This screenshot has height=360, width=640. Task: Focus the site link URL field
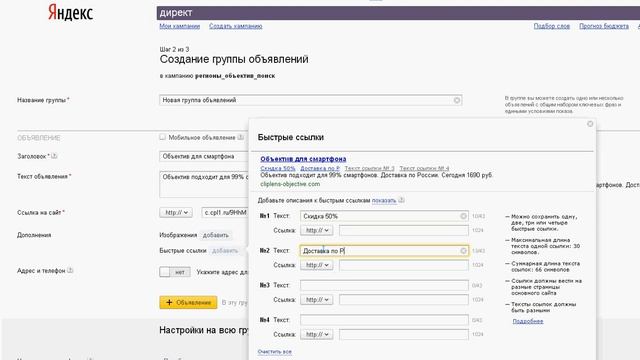coord(225,212)
